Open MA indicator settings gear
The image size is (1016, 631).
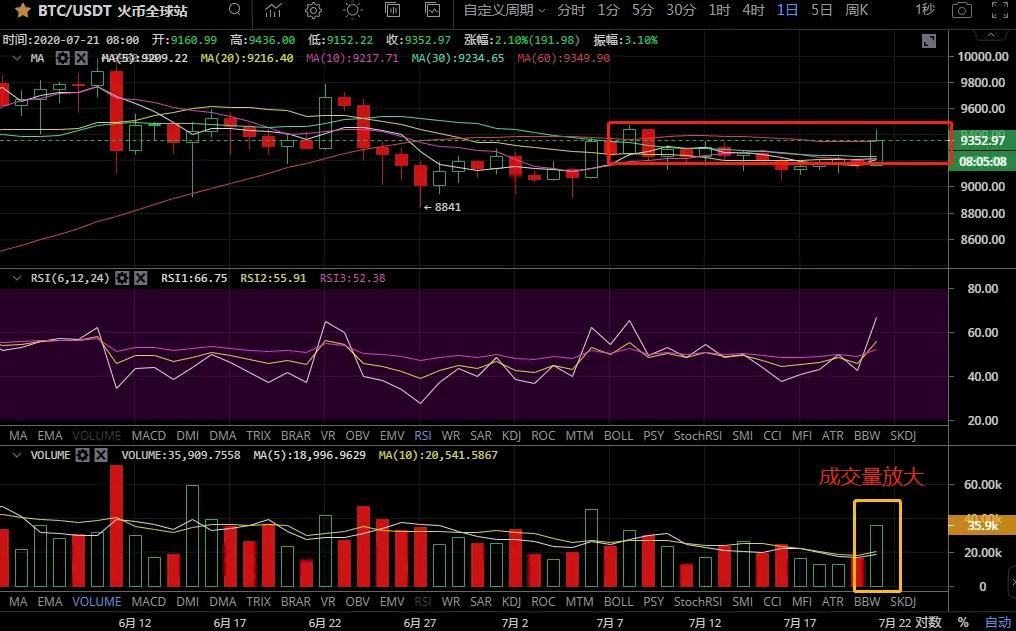point(62,58)
